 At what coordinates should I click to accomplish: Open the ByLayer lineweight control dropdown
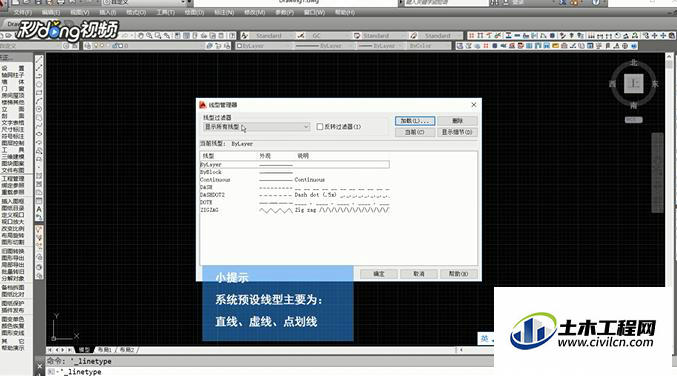(382, 46)
